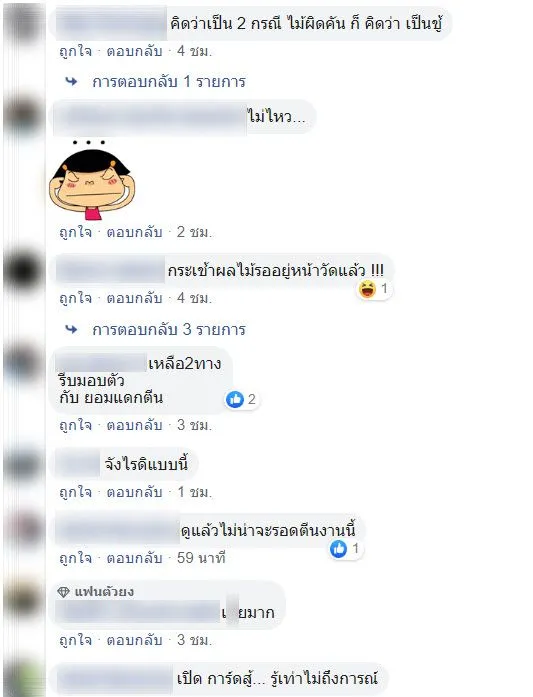Click the diamond top fan badge icon
Viewport: 533px width, 697px height.
(x=64, y=592)
